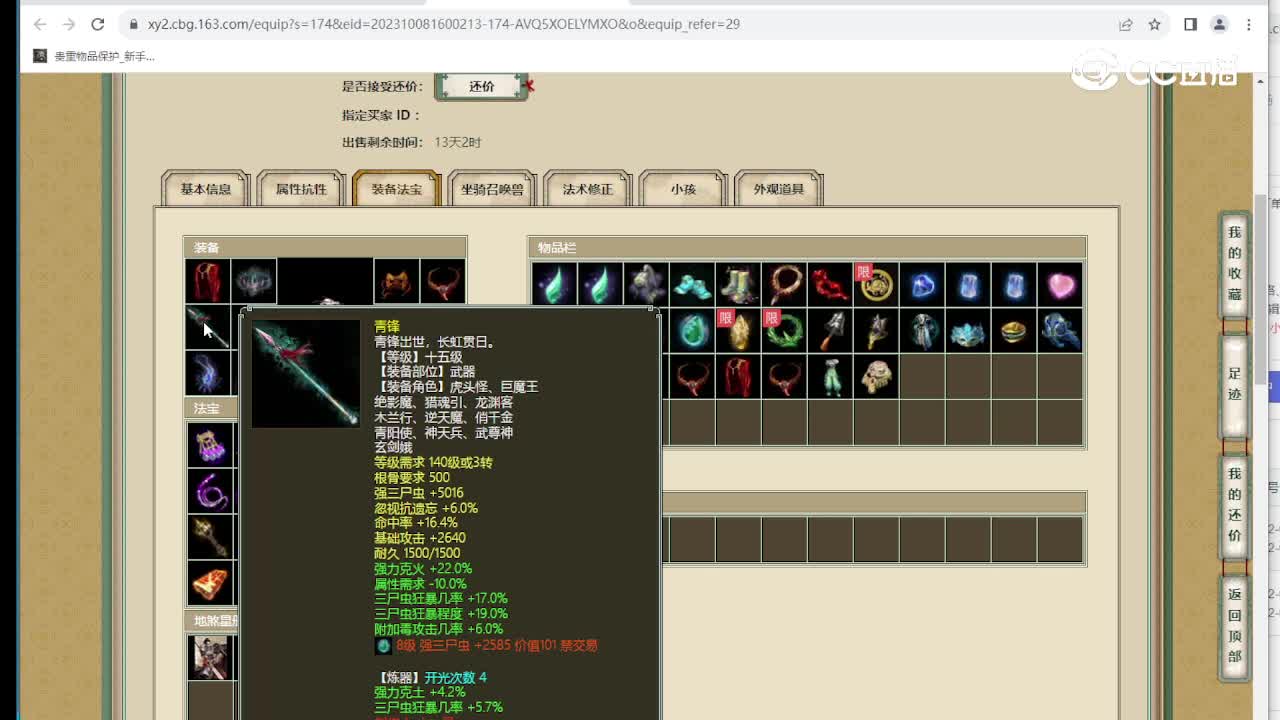The width and height of the screenshot is (1280, 720).
Task: Select the pink heart inventory item
Action: 1059,284
